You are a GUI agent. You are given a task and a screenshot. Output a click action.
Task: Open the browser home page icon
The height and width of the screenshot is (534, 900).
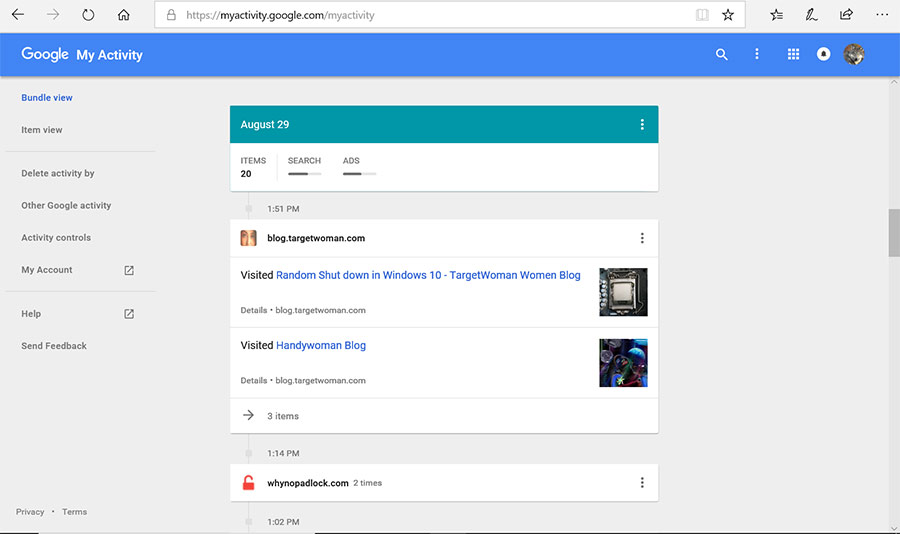pos(123,15)
